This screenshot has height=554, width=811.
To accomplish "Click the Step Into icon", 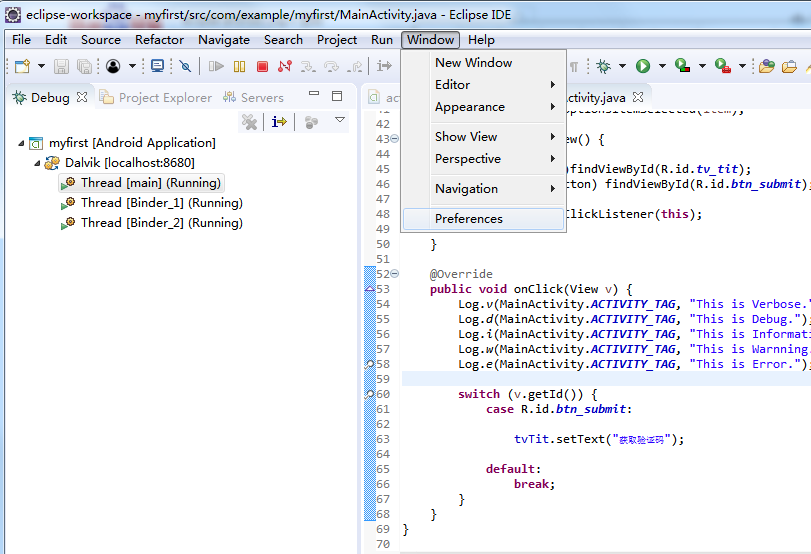I will click(x=308, y=66).
